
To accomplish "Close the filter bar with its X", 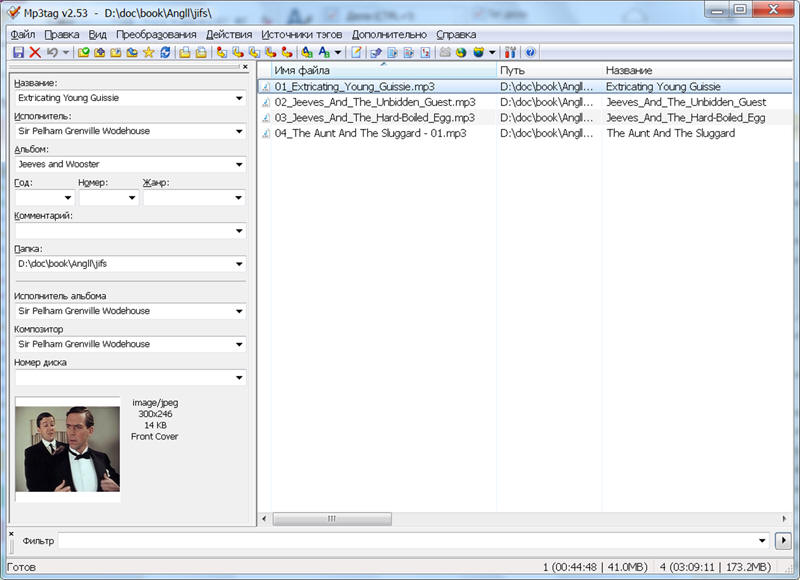I will coord(11,534).
